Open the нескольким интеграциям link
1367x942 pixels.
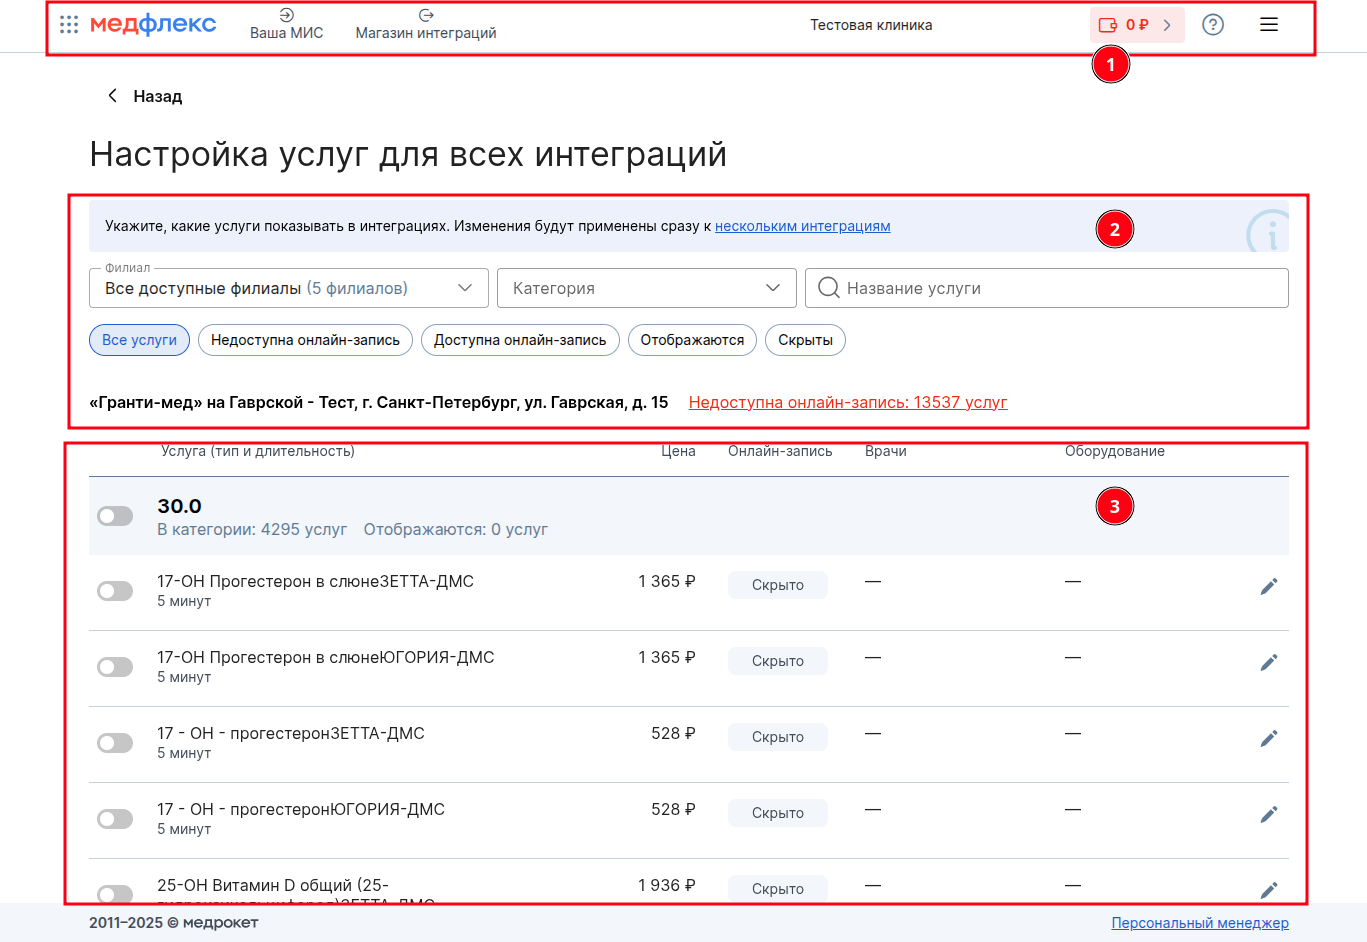click(x=803, y=226)
